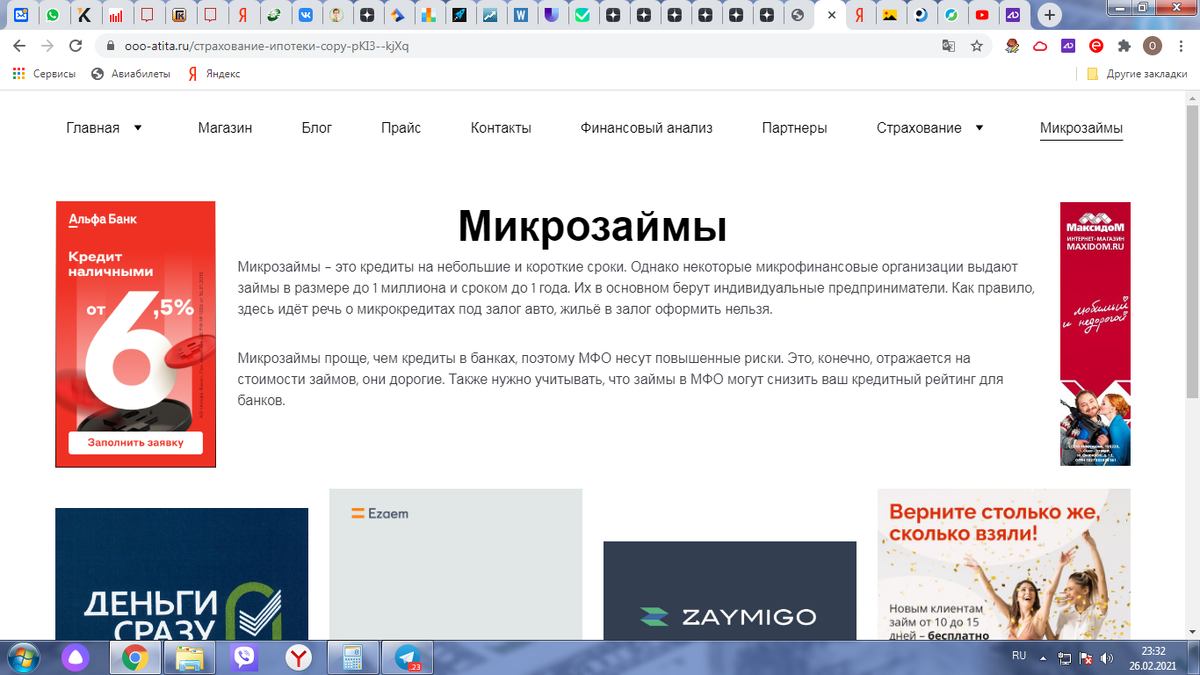Expand the dropdown arrow beside Страхование
The width and height of the screenshot is (1200, 675).
[979, 128]
